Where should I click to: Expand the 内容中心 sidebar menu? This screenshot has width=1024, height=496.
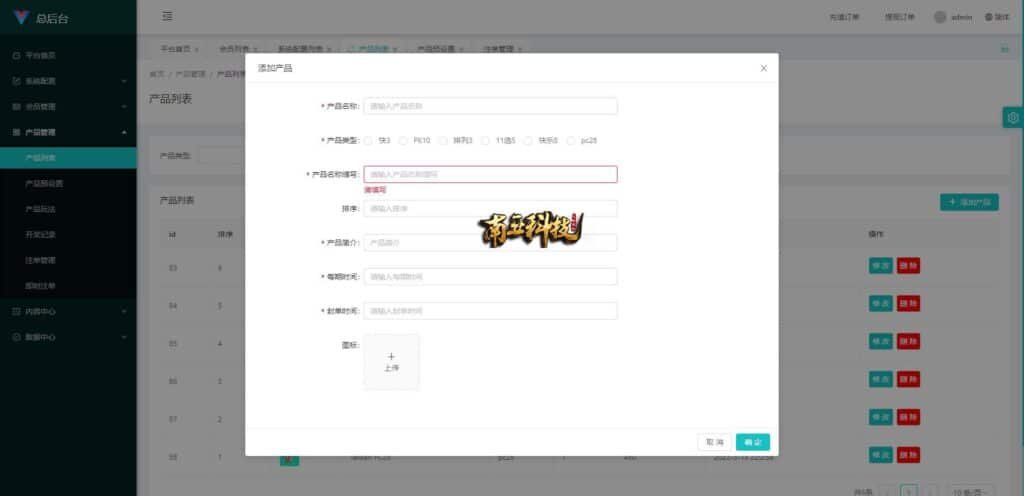point(68,312)
